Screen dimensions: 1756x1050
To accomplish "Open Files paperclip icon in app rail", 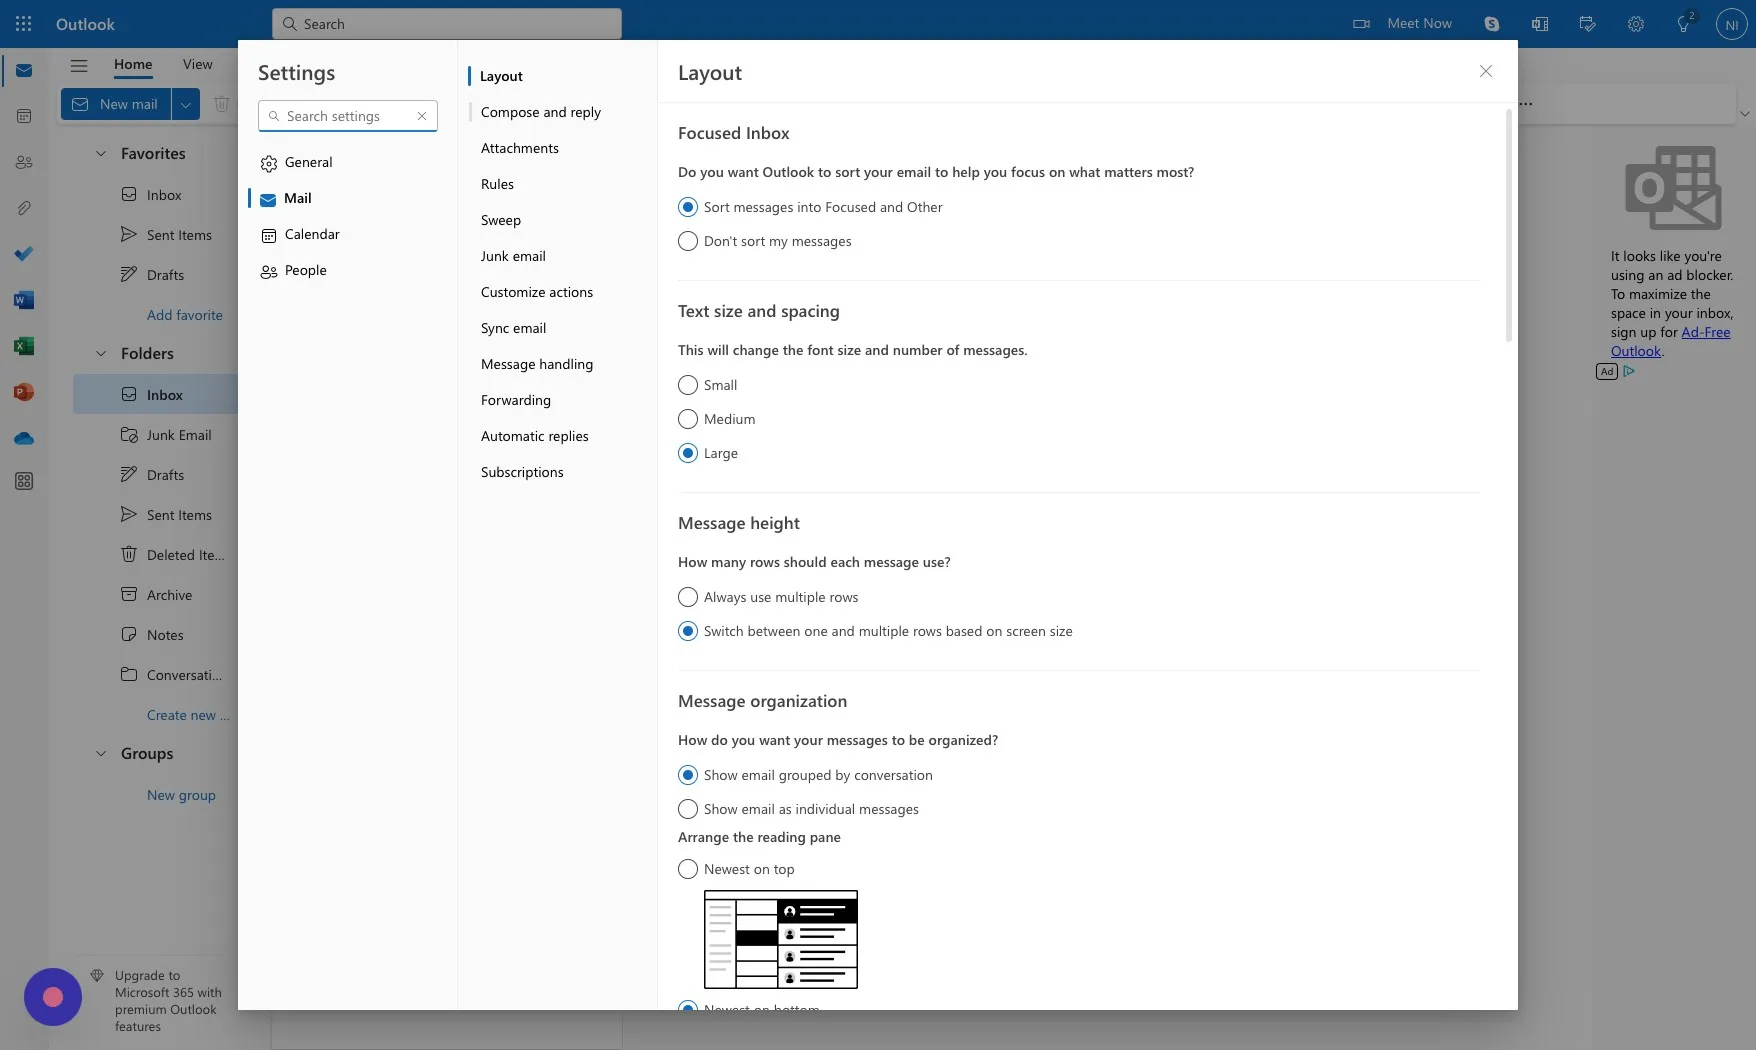I will coord(24,208).
